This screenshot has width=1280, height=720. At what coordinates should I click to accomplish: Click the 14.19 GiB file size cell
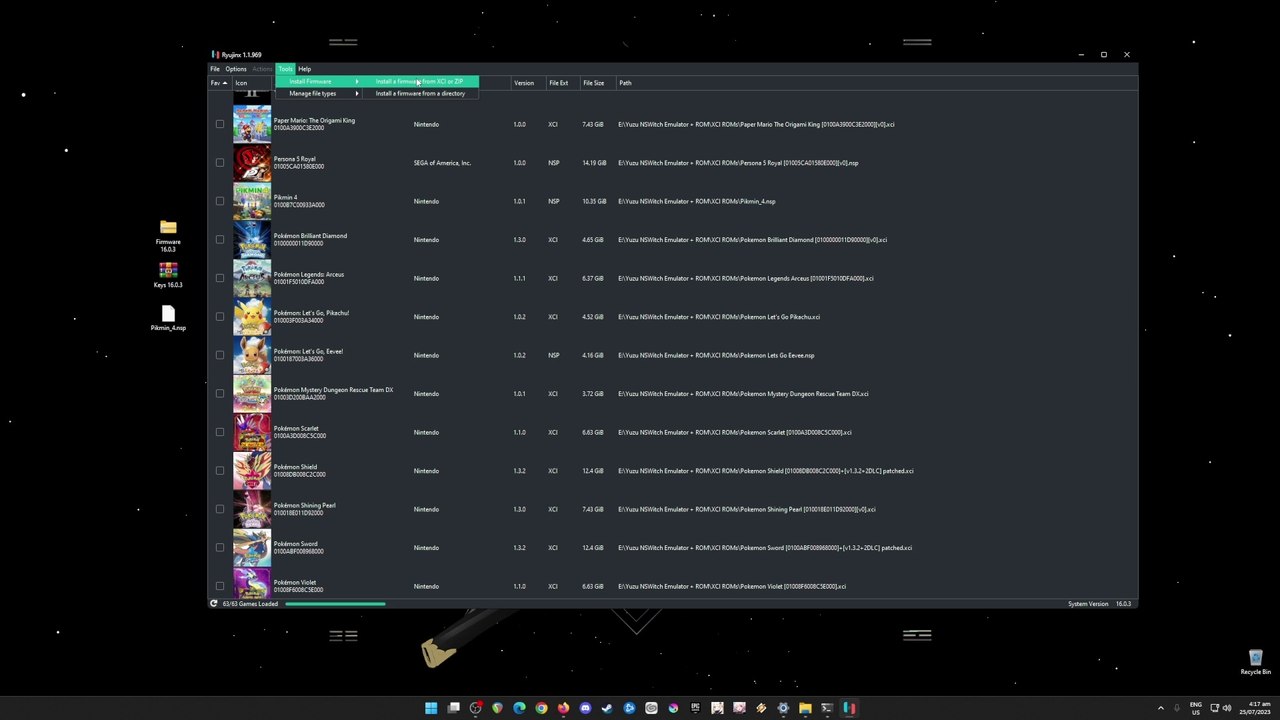pyautogui.click(x=594, y=163)
